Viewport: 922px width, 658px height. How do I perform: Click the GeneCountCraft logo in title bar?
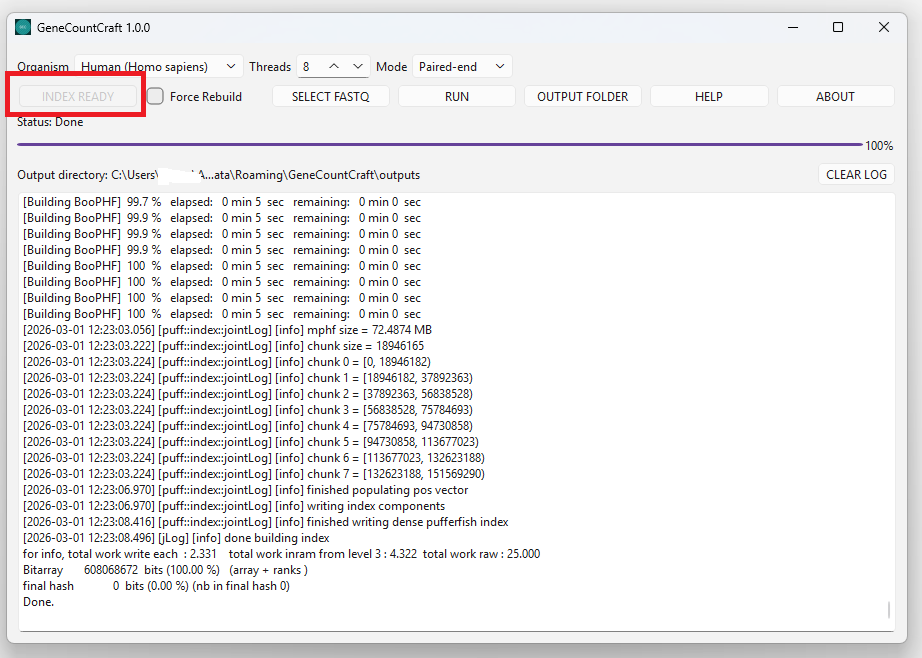point(23,27)
